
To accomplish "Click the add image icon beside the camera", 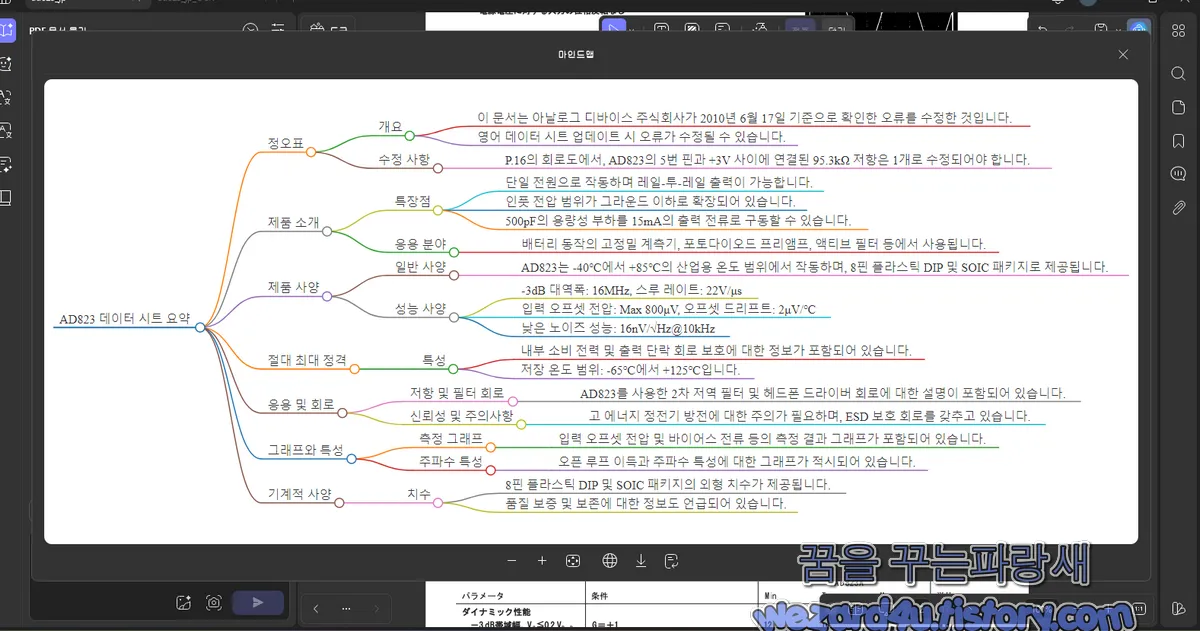I will [183, 602].
